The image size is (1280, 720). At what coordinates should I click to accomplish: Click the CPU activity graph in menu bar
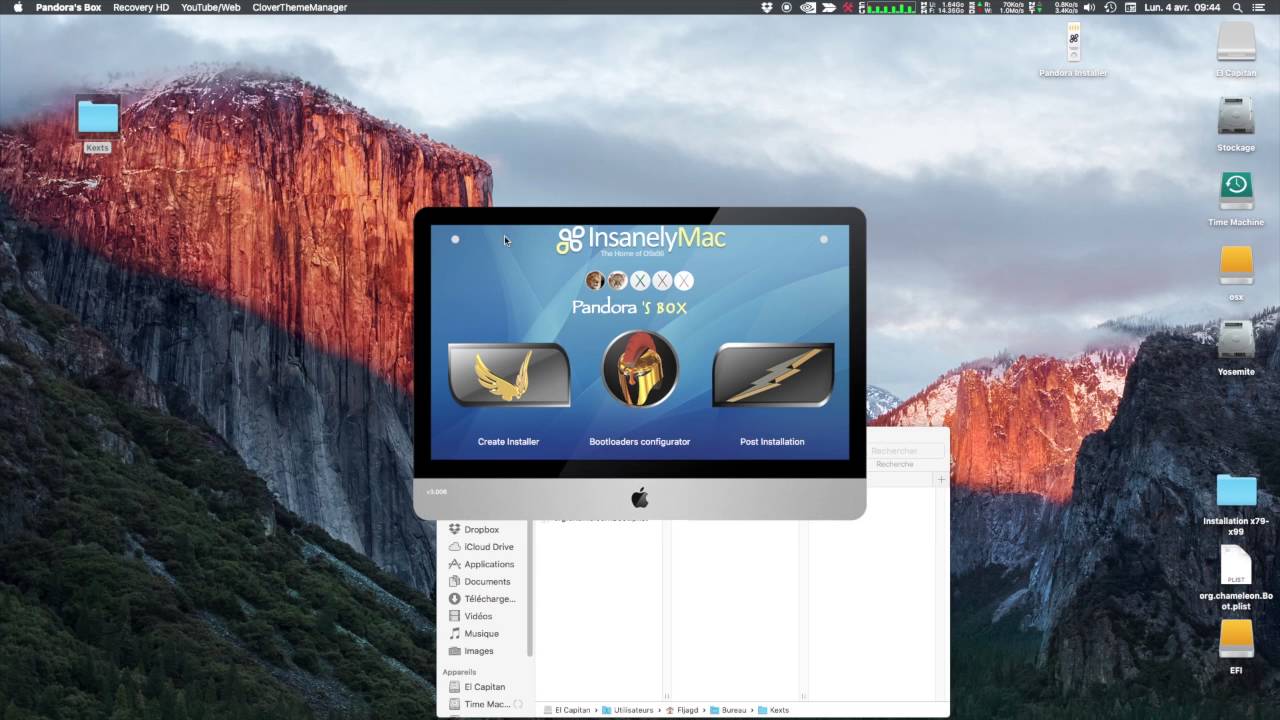[890, 7]
